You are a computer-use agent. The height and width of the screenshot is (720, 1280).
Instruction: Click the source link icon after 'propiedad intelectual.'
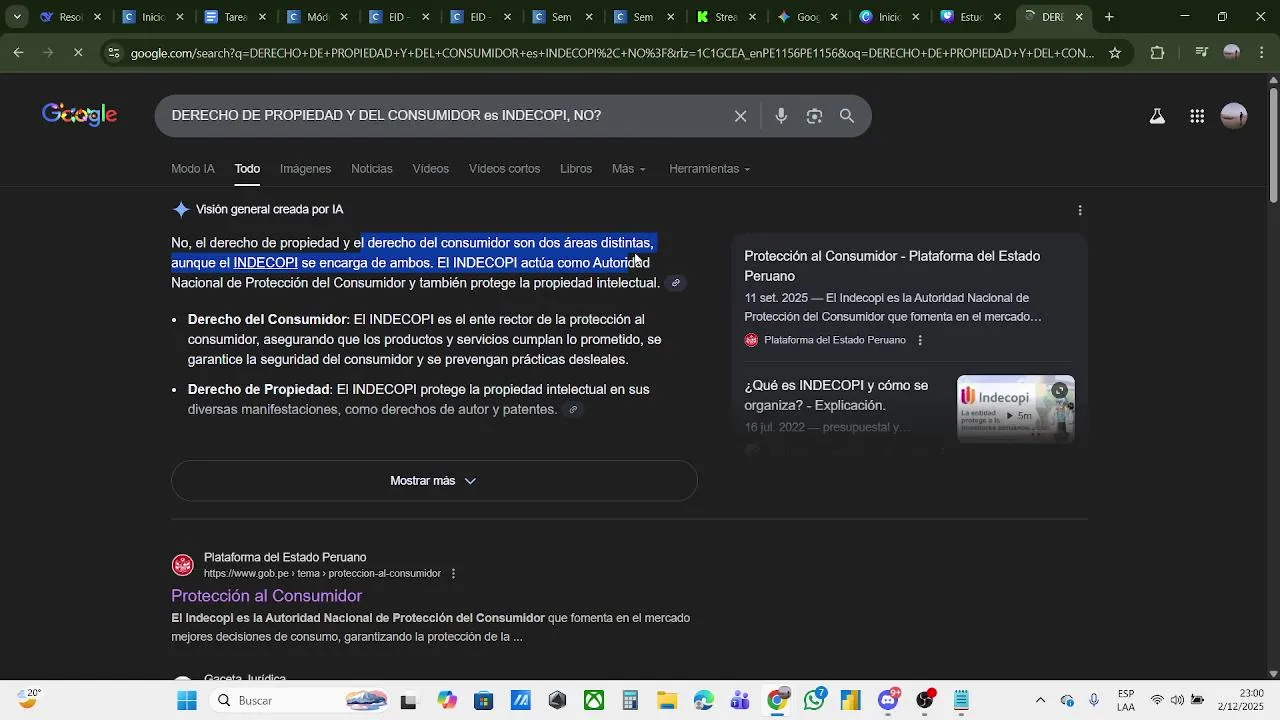(x=675, y=283)
